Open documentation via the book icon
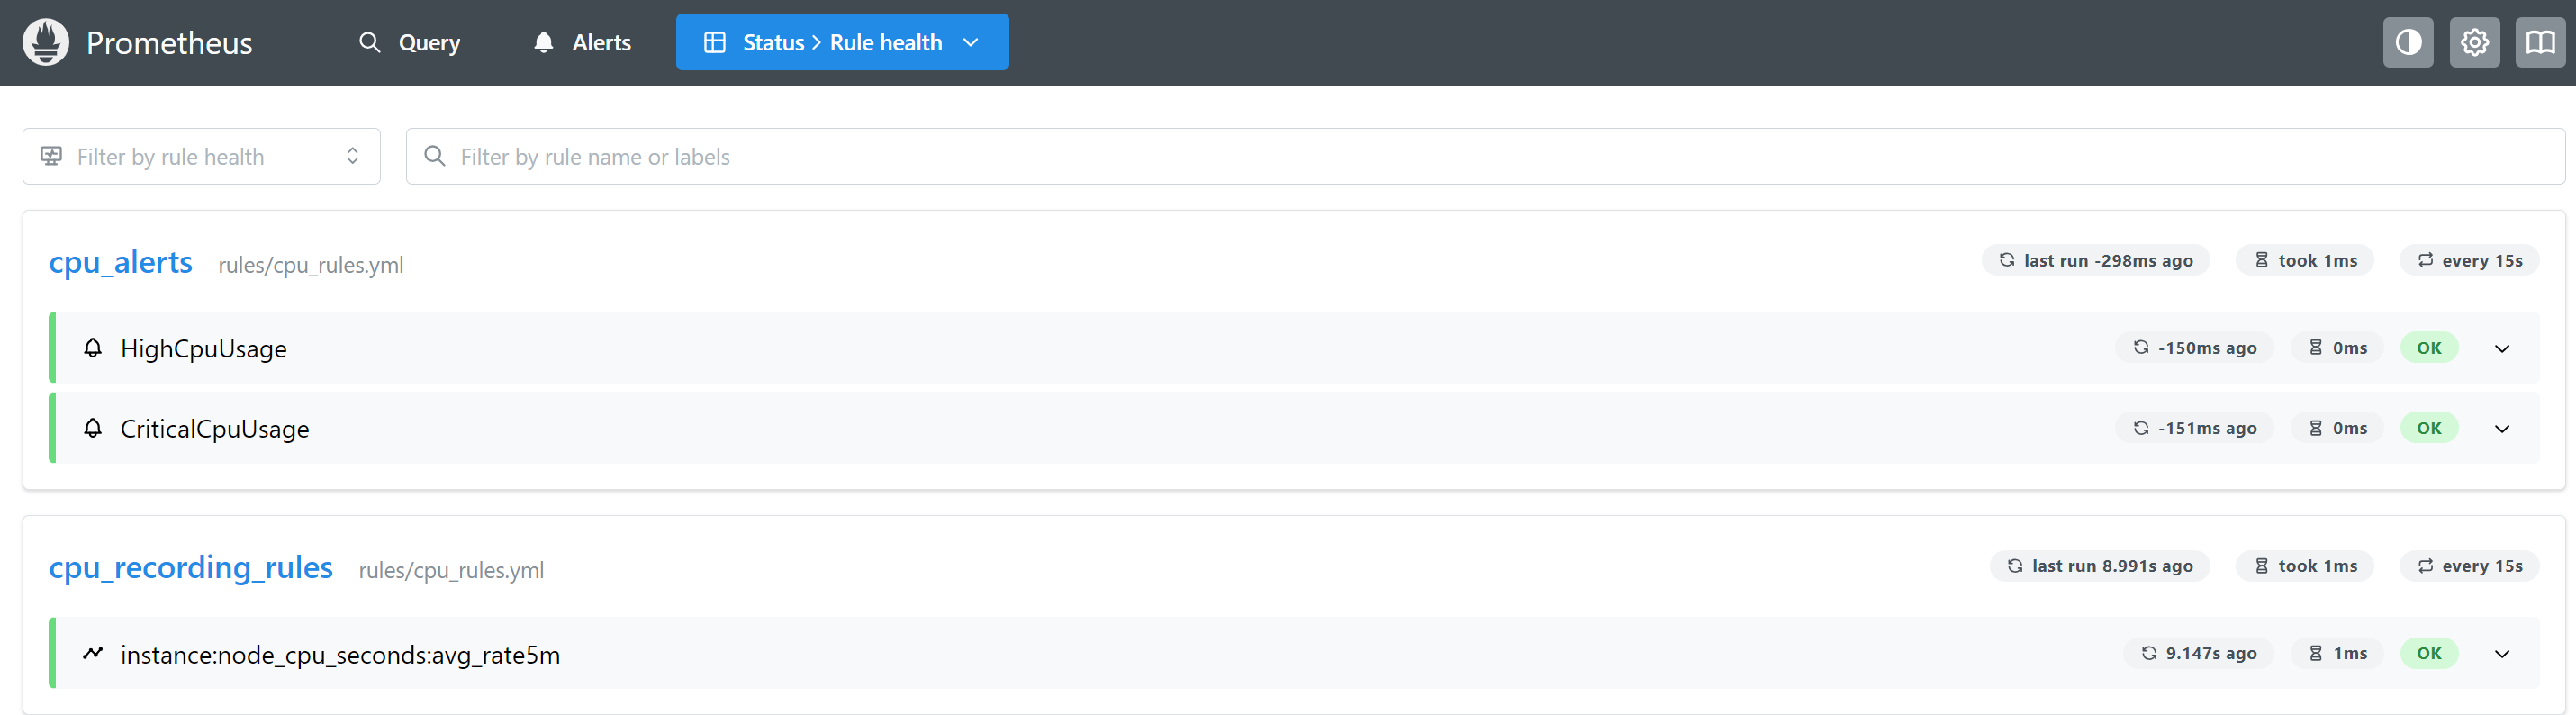Screen dimensions: 2576x715 click(x=2541, y=42)
